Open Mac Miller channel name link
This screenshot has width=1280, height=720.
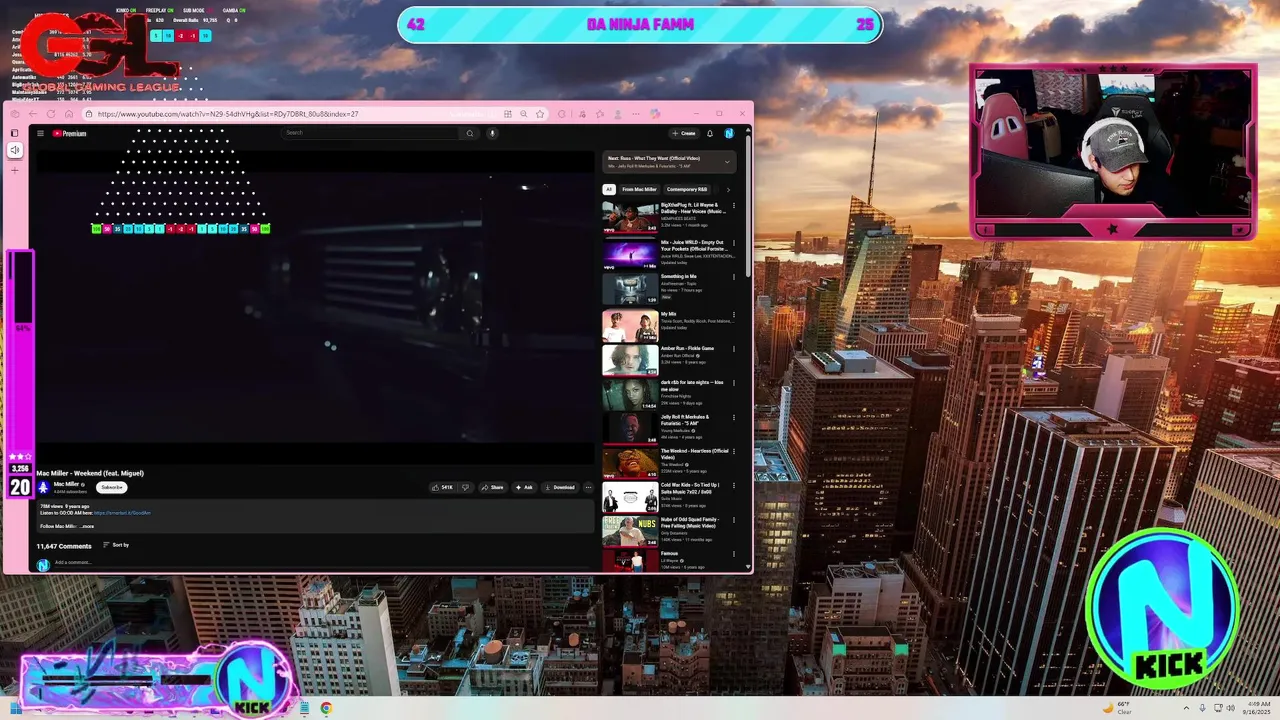click(67, 484)
